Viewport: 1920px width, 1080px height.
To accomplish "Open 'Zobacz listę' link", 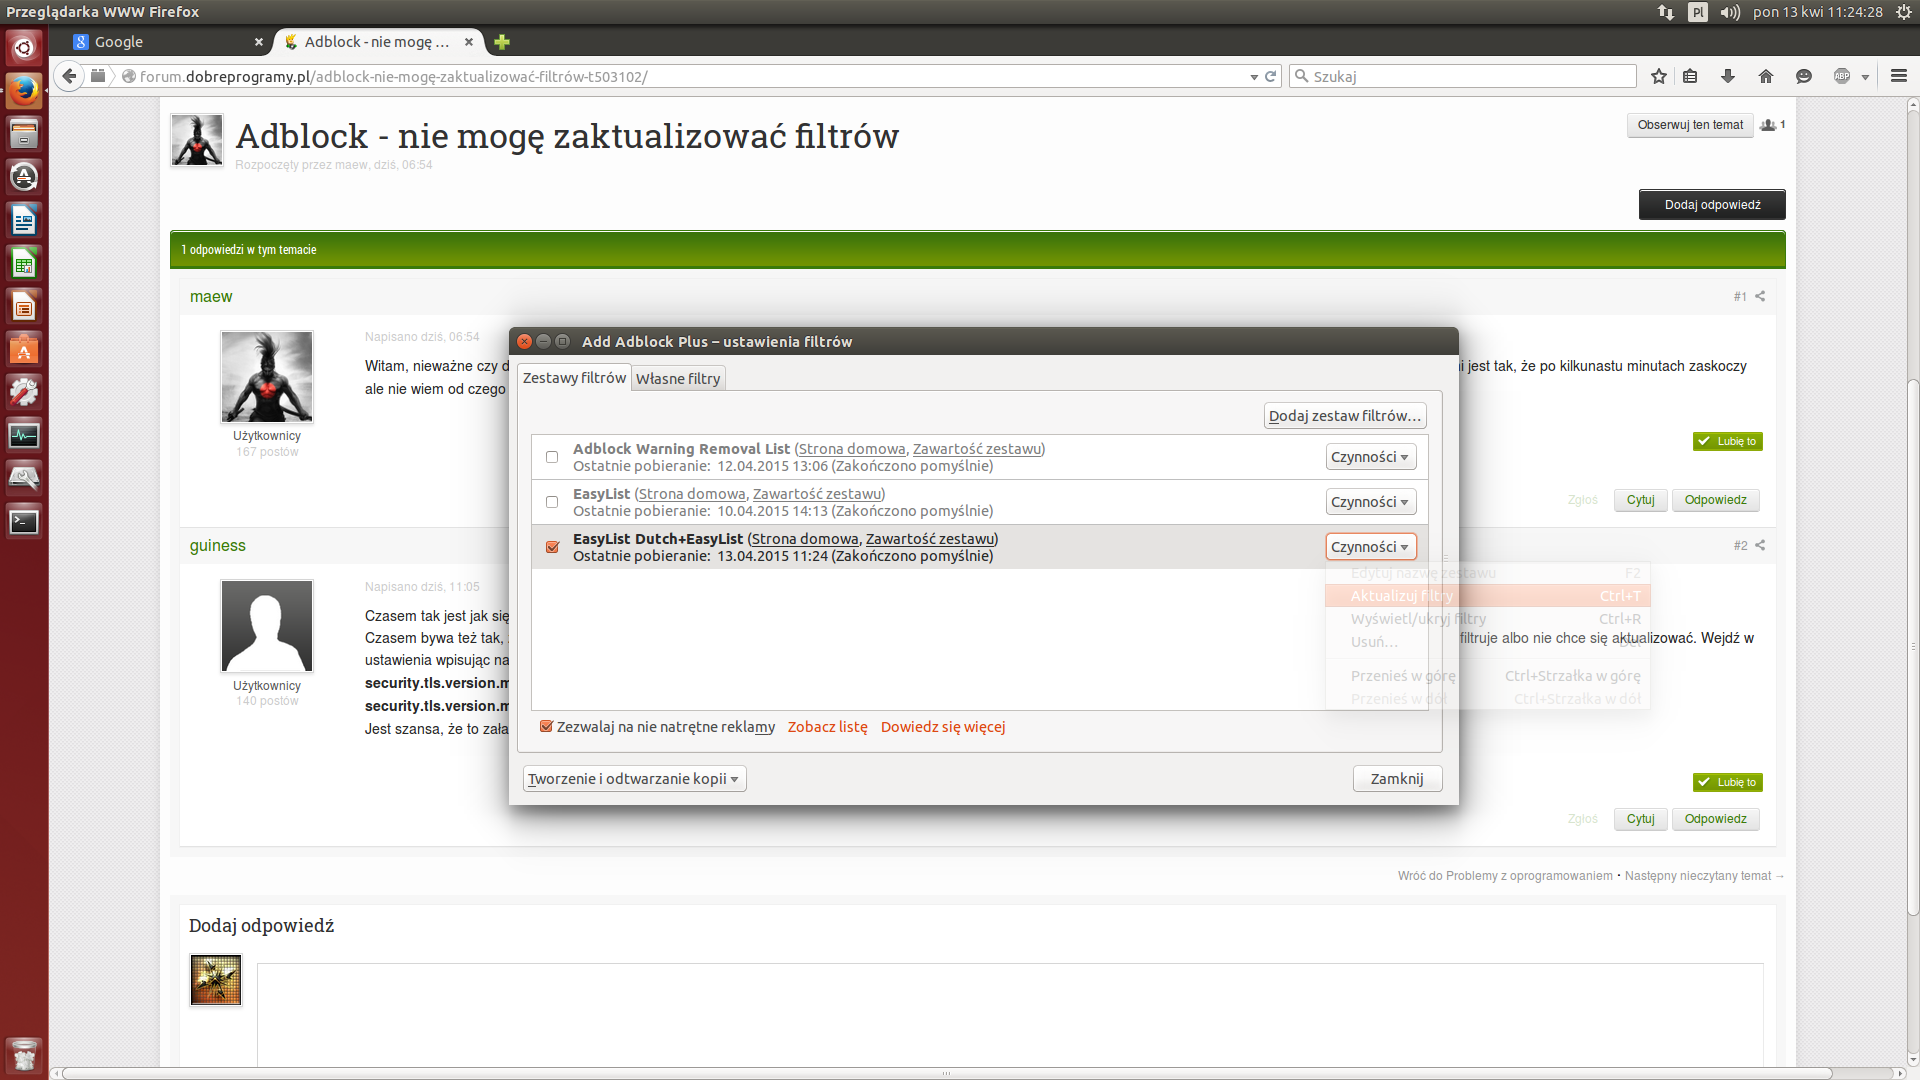I will pyautogui.click(x=827, y=727).
